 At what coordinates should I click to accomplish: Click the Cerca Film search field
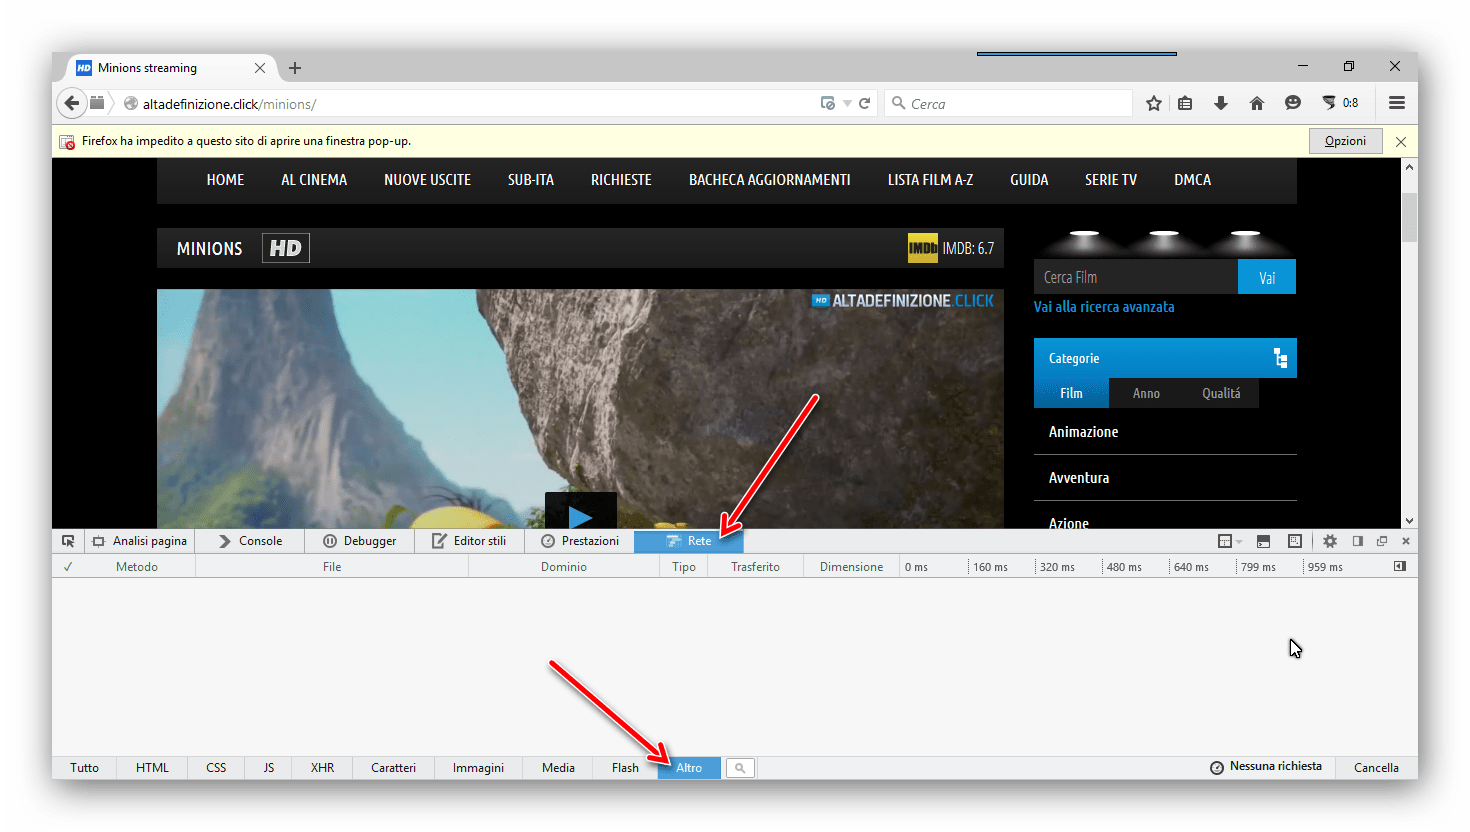click(x=1136, y=277)
